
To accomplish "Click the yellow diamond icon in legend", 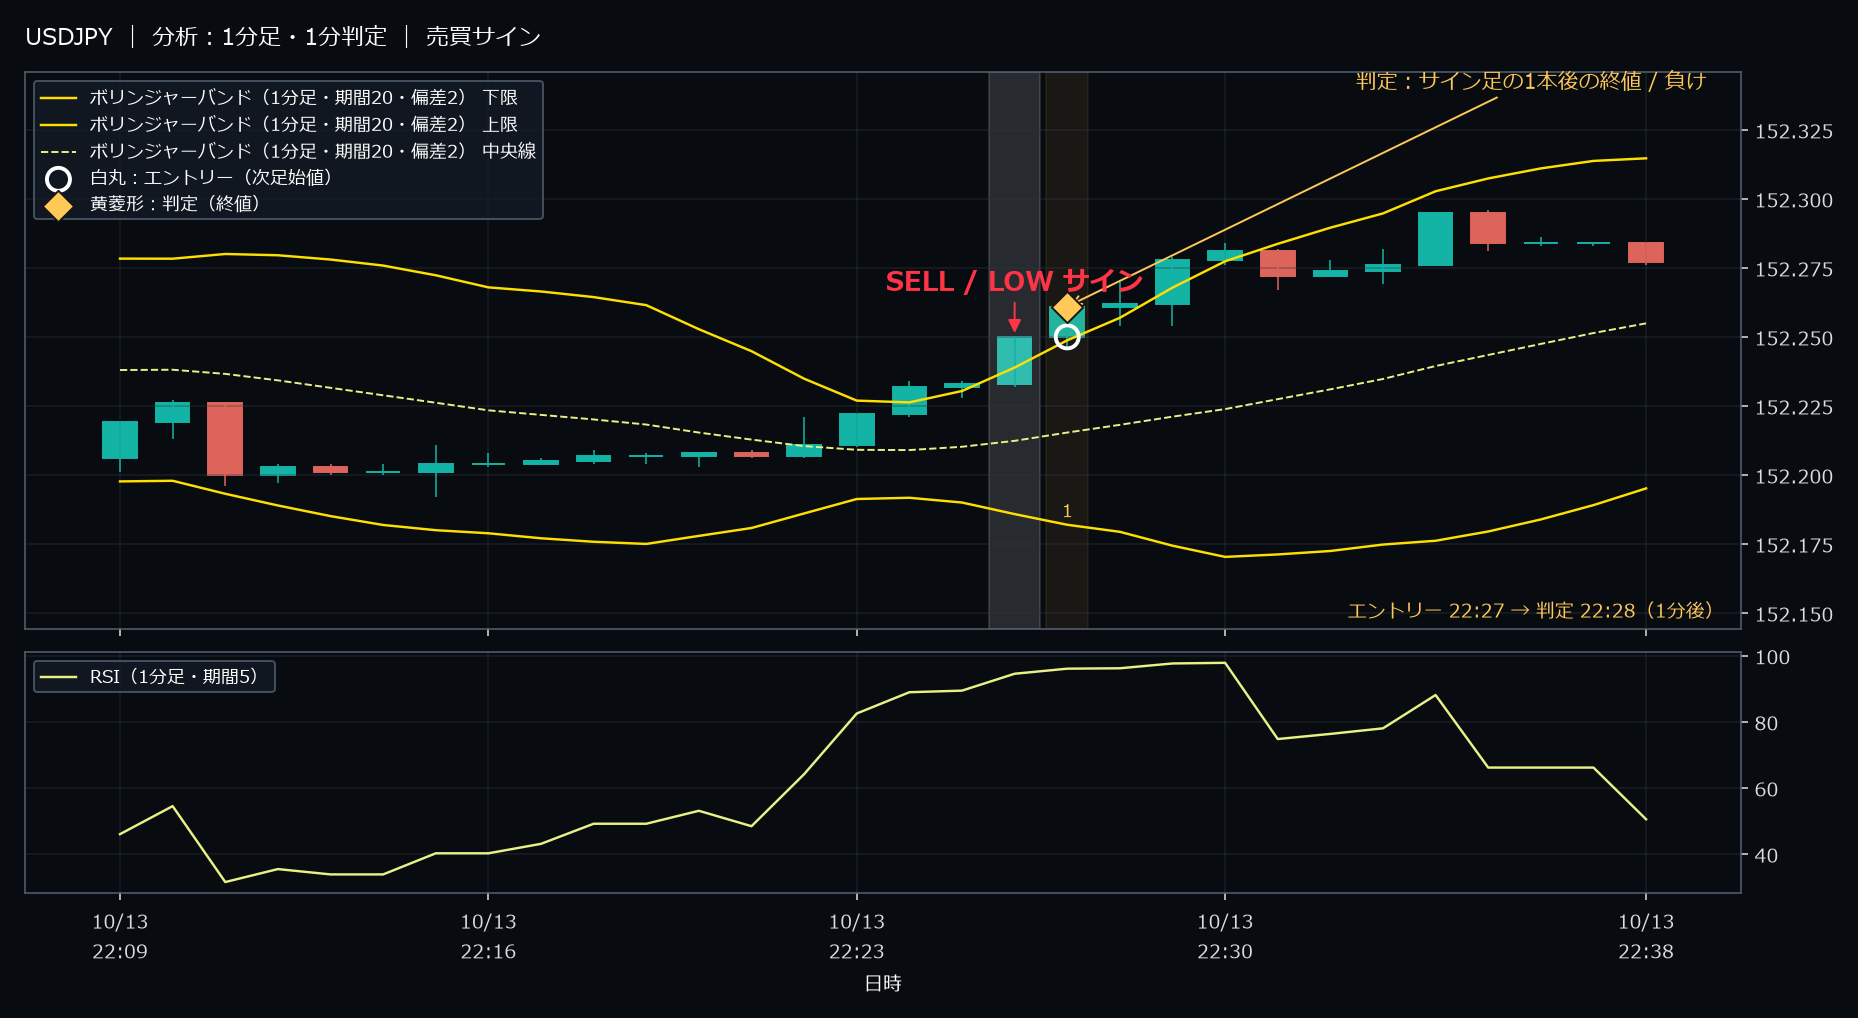I will (x=58, y=205).
